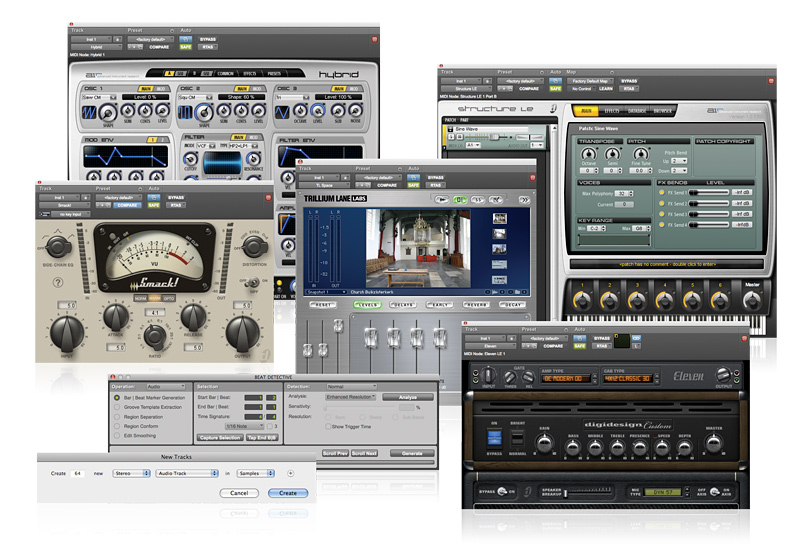This screenshot has height=544, width=800.
Task: Switch to the Database tab in Structure LE
Action: (637, 111)
